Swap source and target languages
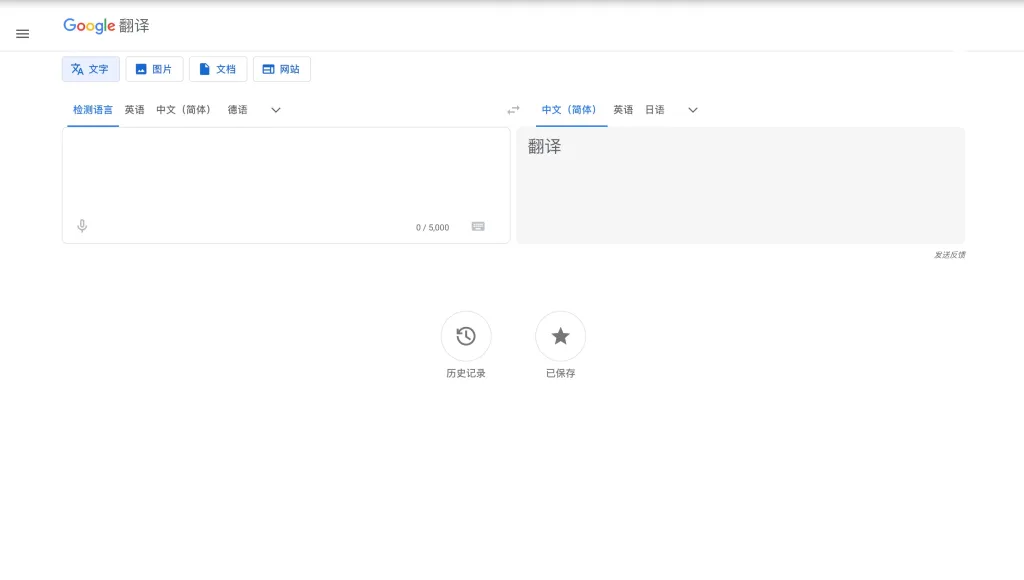 pyautogui.click(x=513, y=110)
